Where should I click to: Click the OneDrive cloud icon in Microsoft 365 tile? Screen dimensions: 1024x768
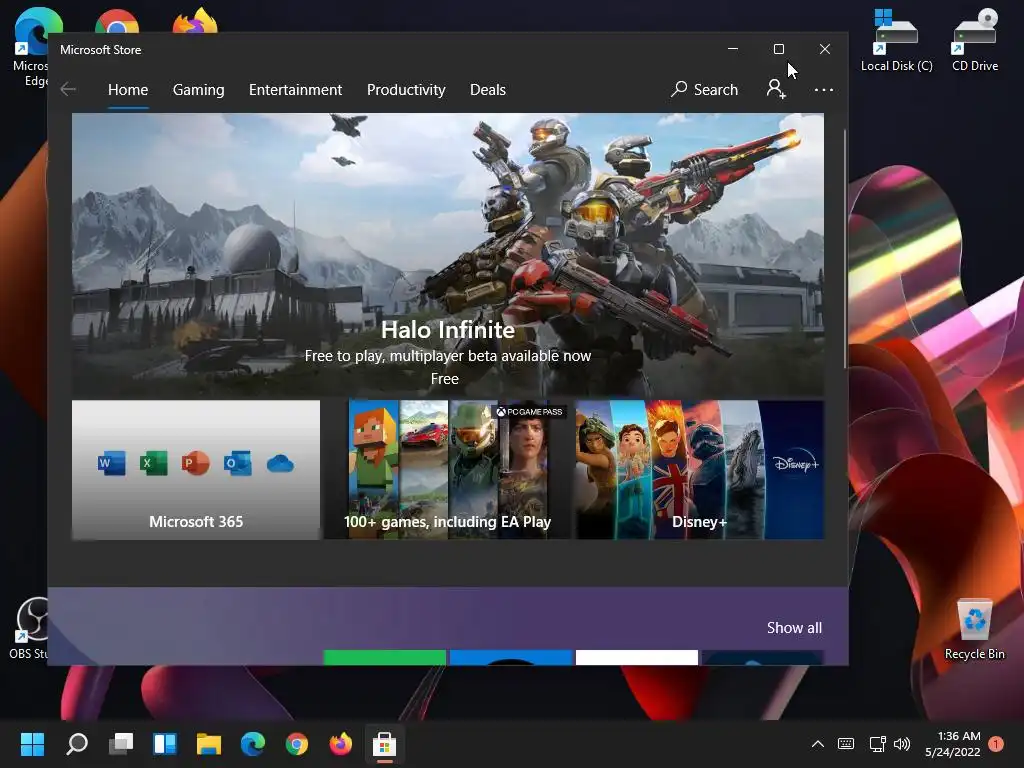(x=280, y=464)
